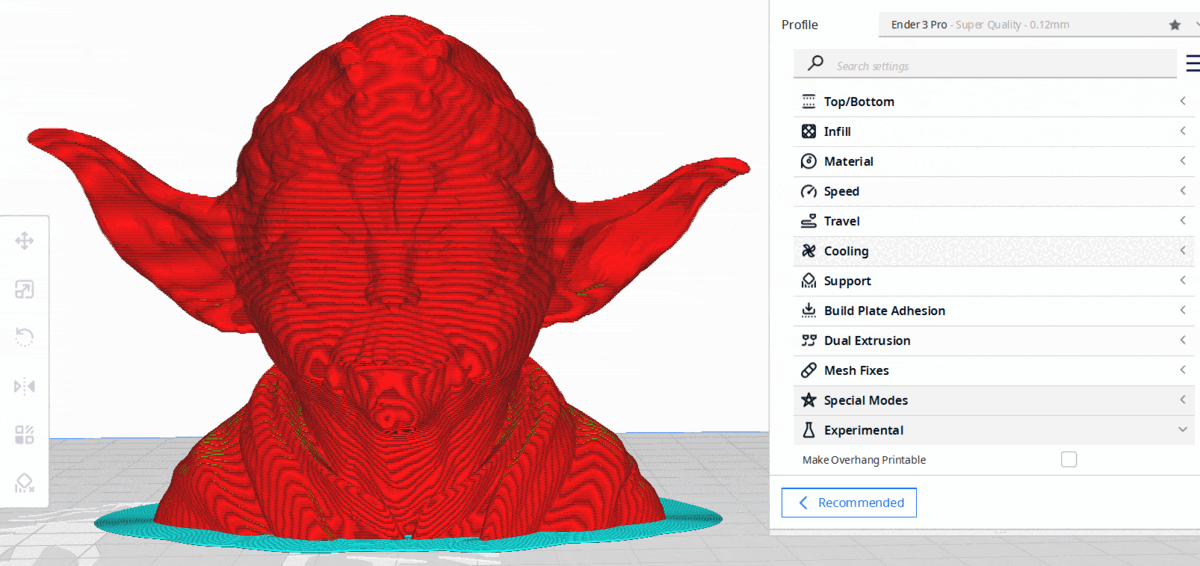Open the Build Plate Adhesion label

[885, 311]
